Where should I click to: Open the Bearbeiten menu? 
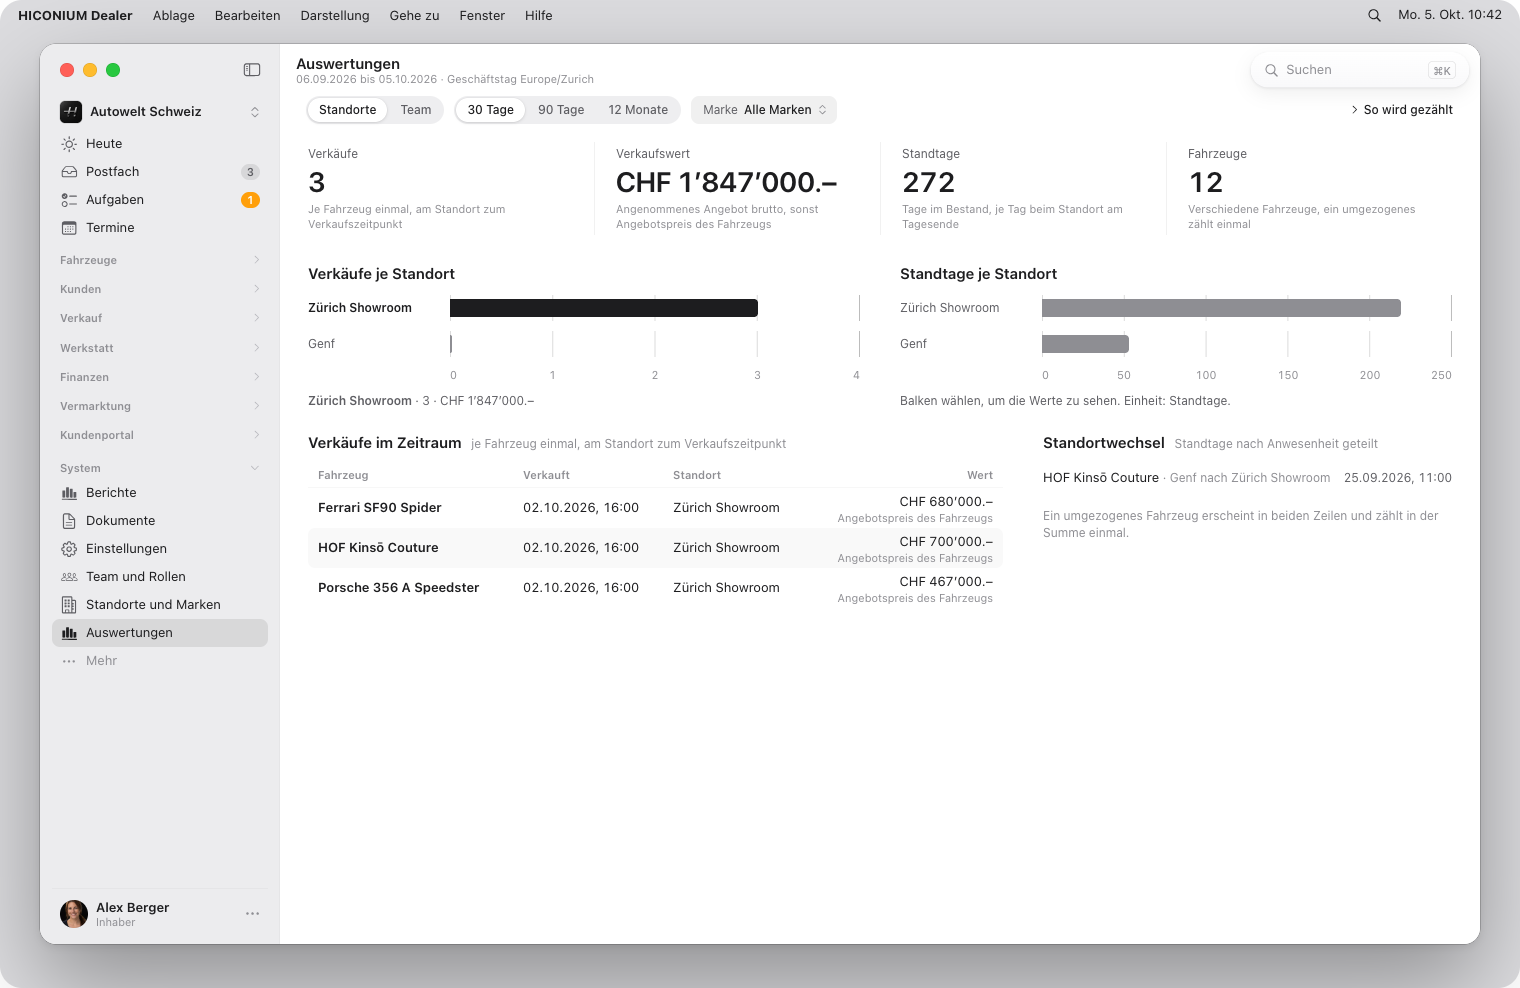pos(247,15)
